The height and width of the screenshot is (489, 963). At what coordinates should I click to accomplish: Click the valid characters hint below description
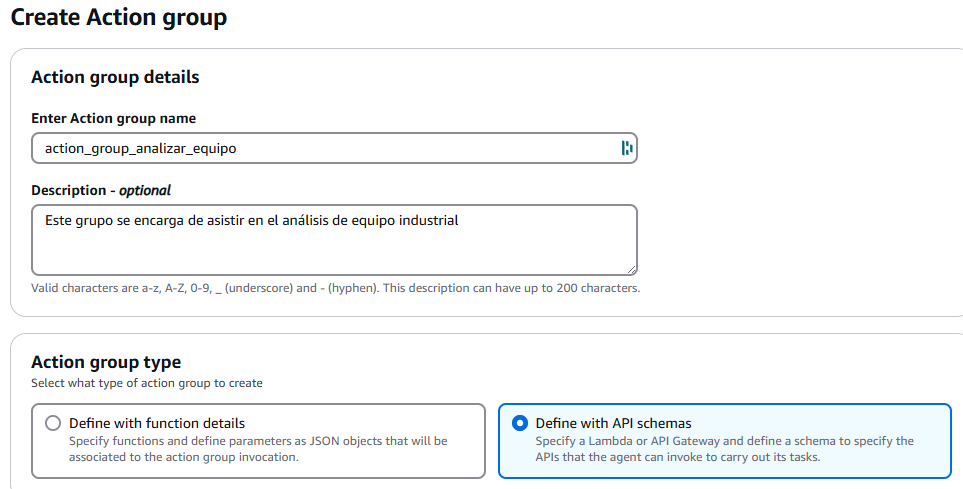pyautogui.click(x=335, y=288)
